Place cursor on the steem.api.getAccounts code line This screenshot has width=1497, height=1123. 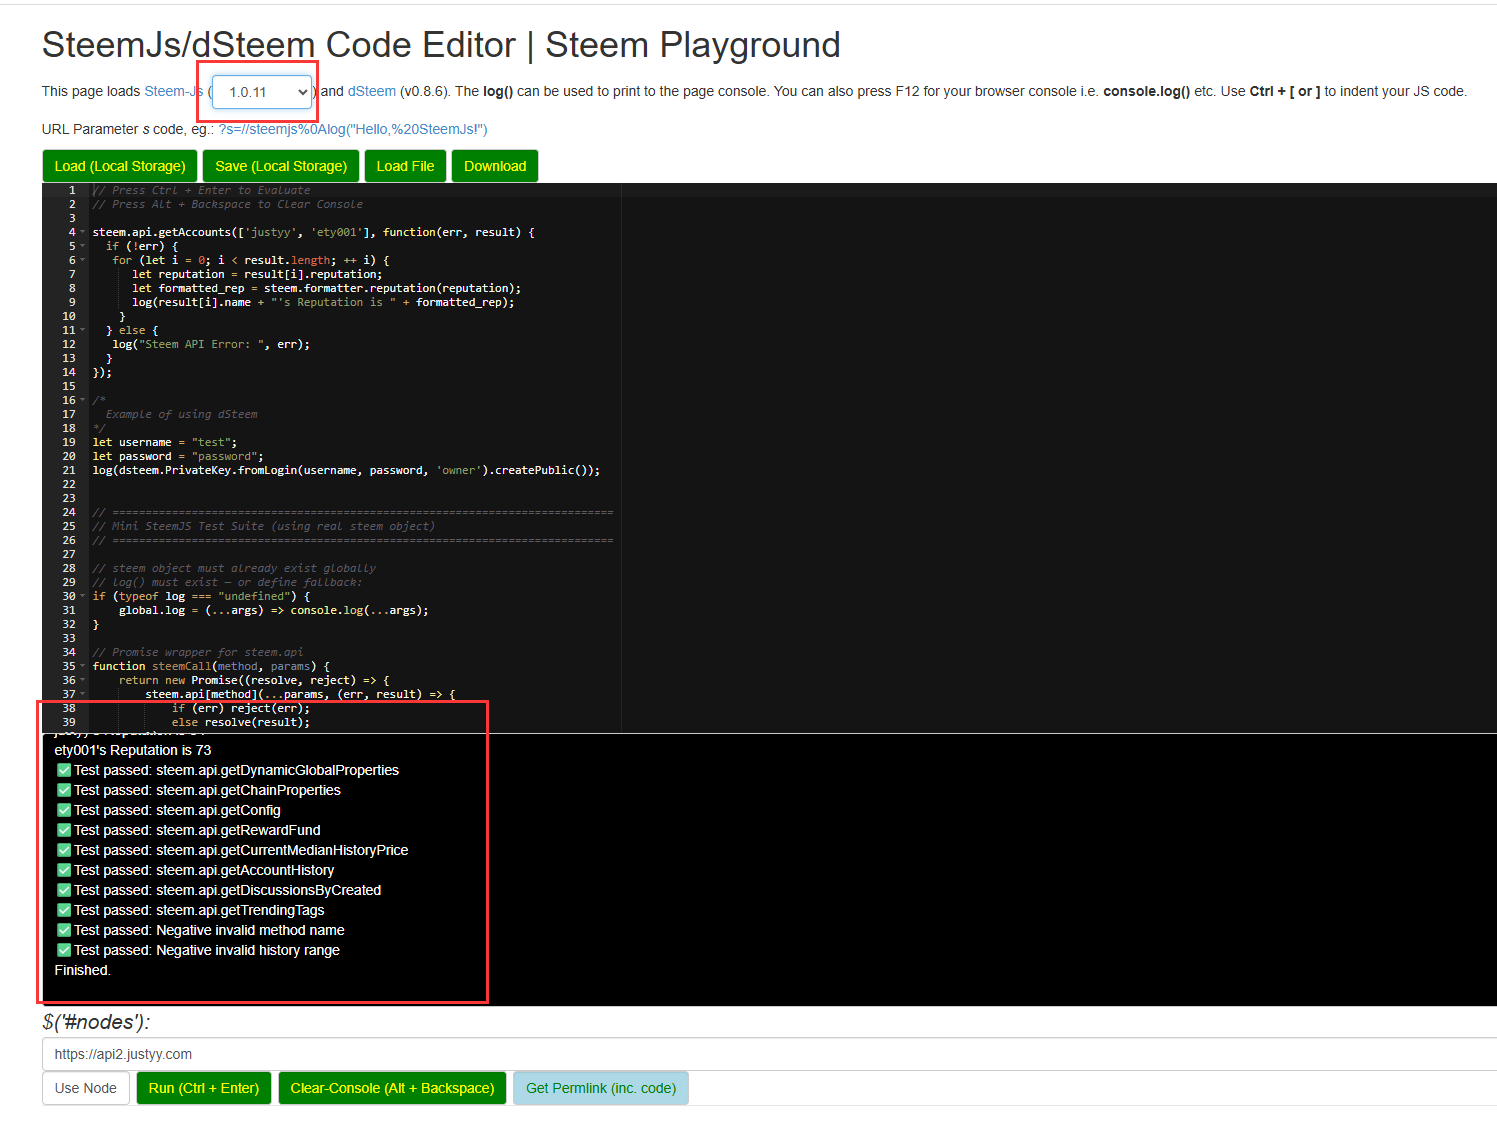pos(314,232)
